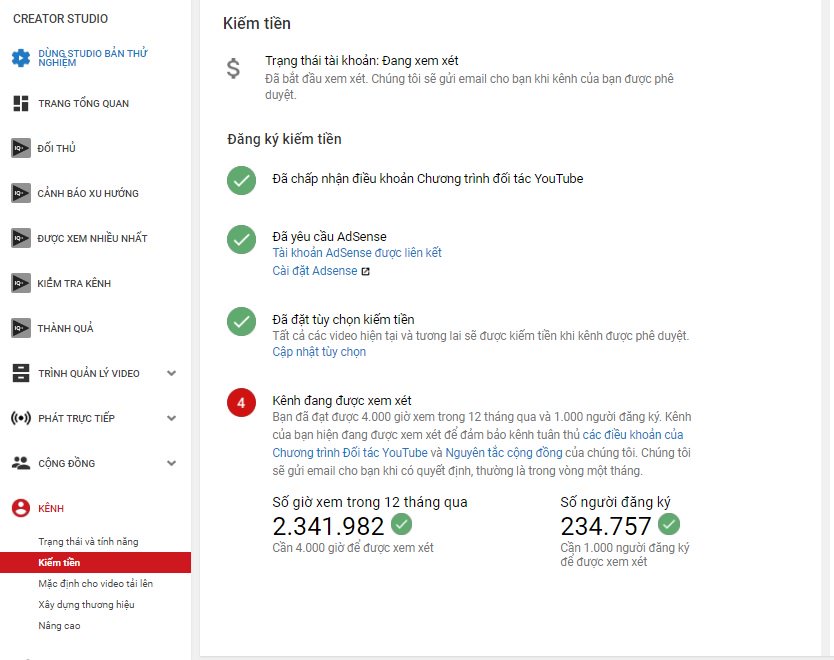Open Trạng thái và tính năng submenu
Viewport: 834px width, 660px height.
(88, 541)
